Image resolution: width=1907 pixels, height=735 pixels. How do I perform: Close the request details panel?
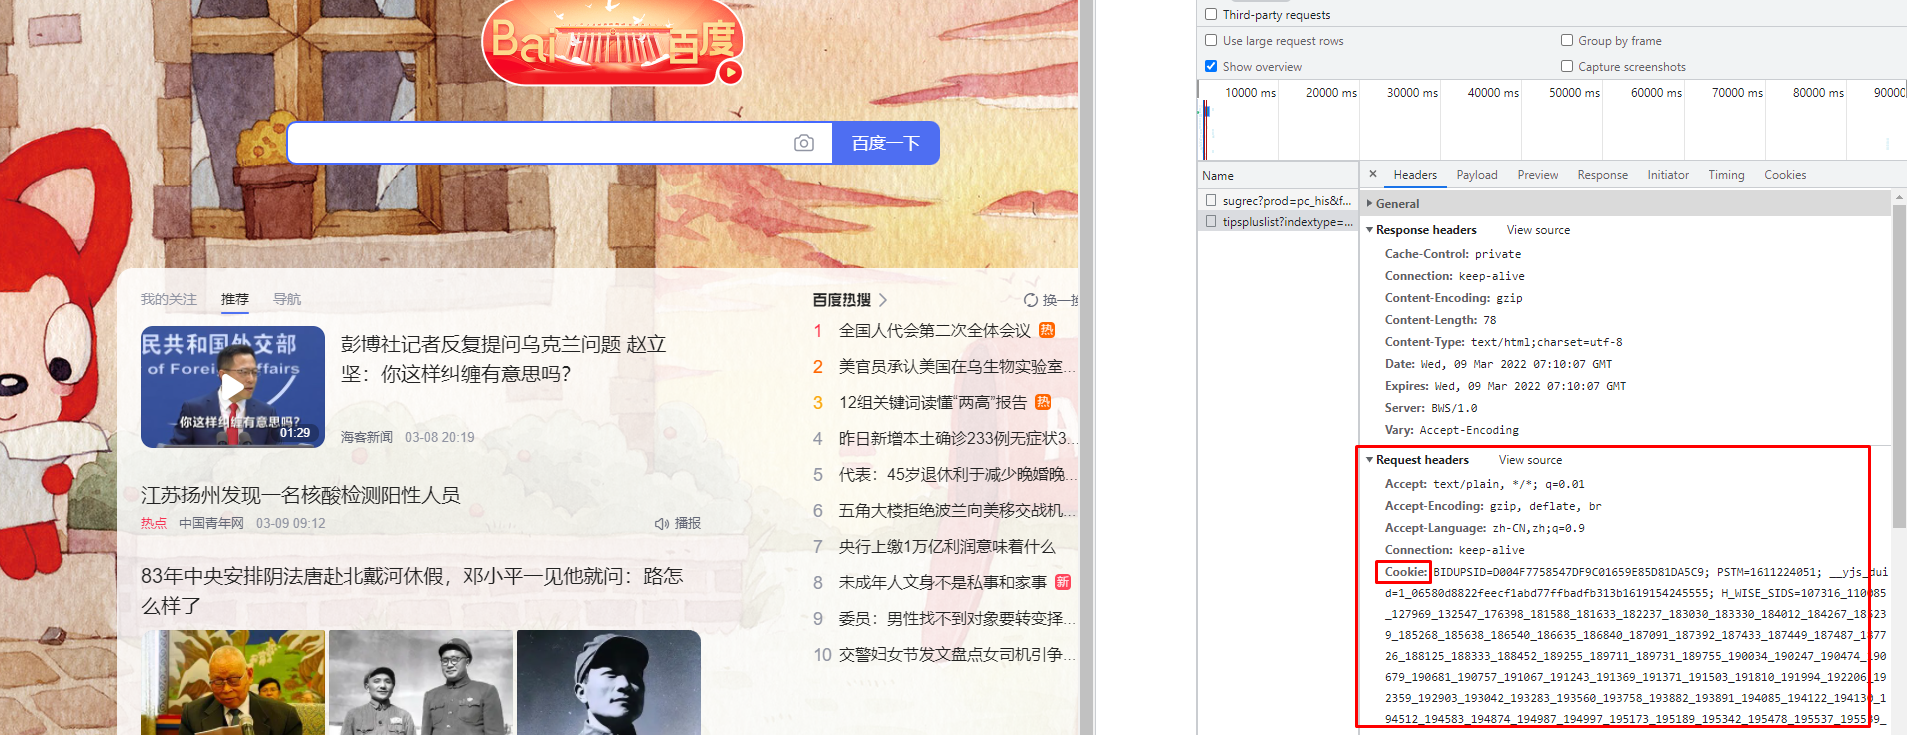(1373, 174)
